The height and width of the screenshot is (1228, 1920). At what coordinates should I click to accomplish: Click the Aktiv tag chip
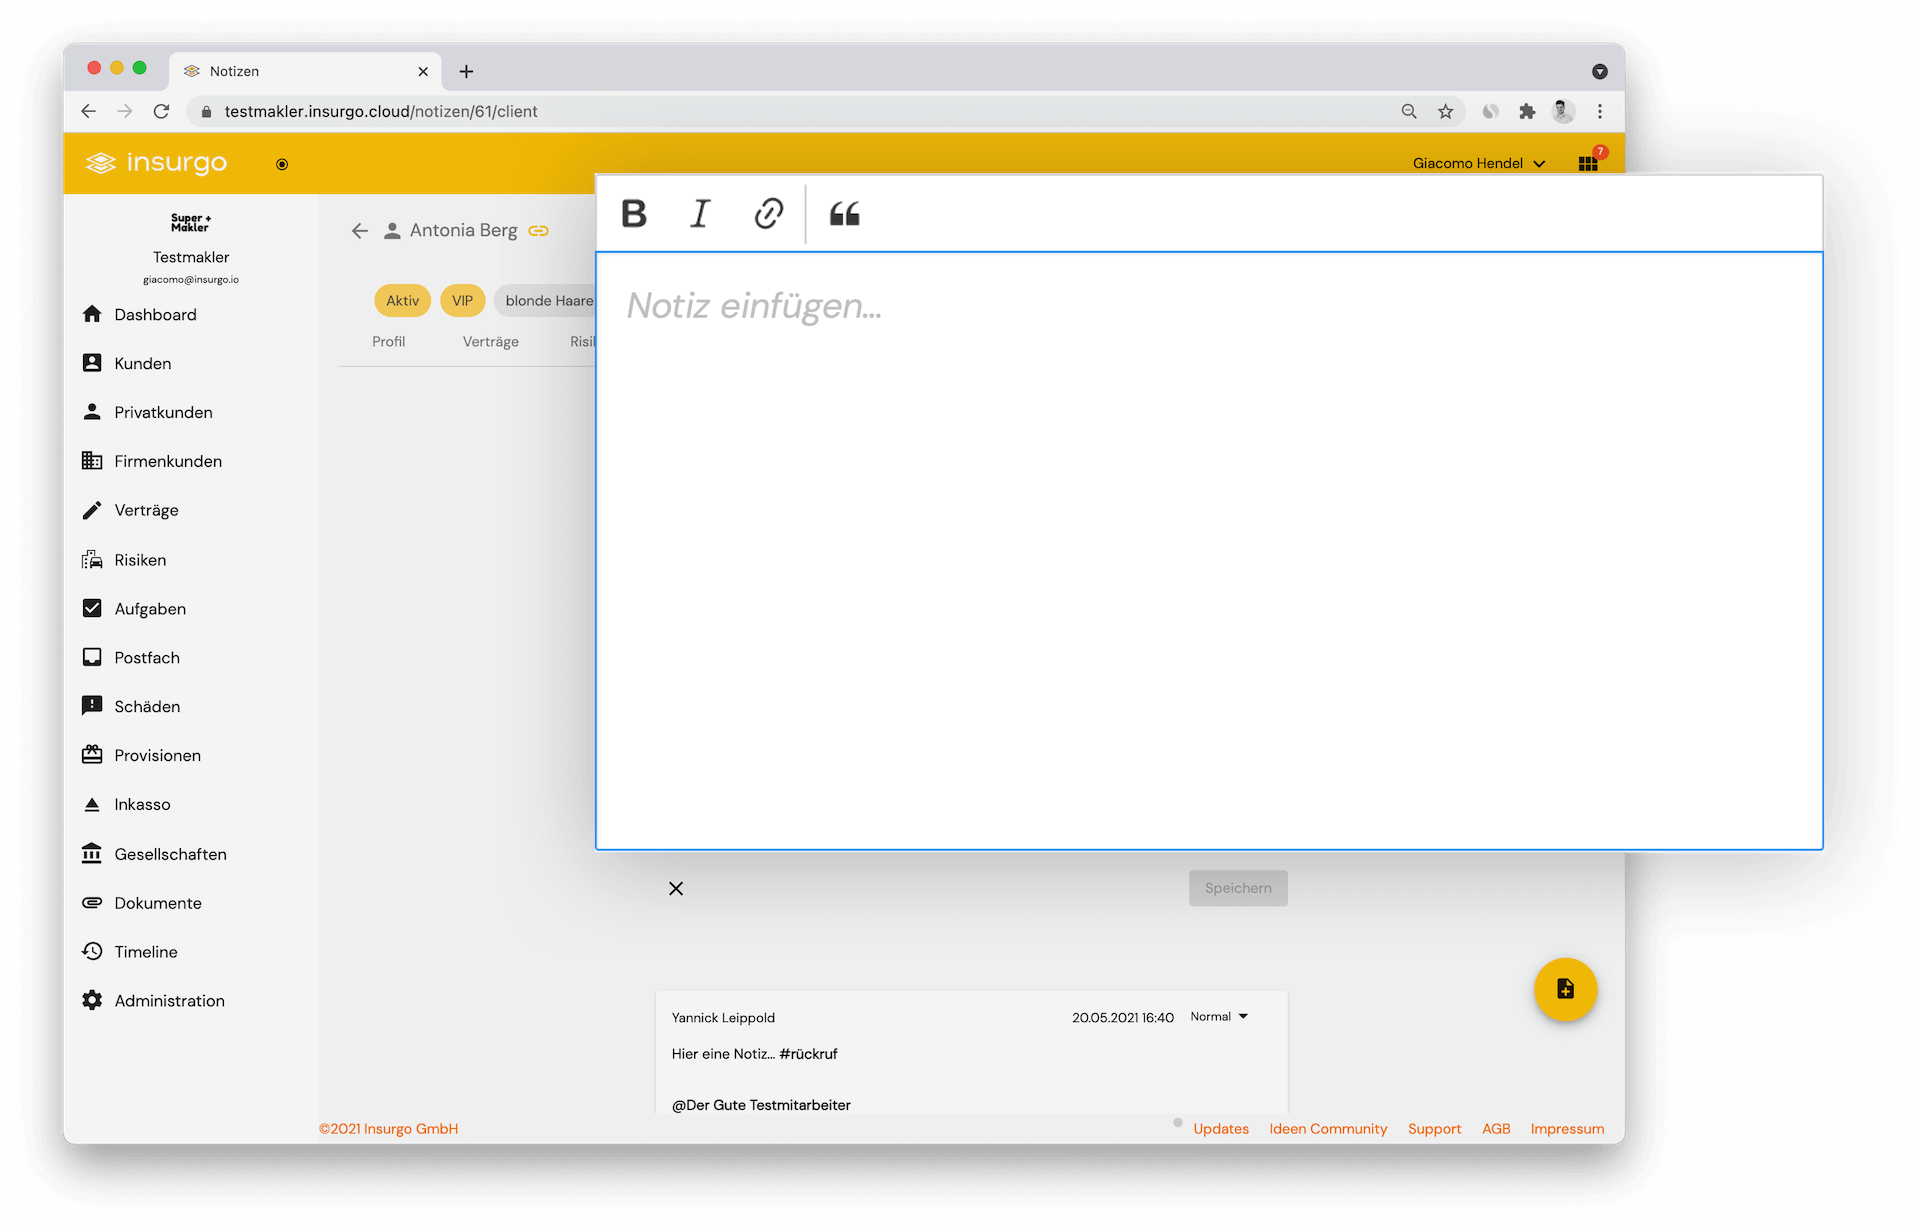click(x=402, y=300)
